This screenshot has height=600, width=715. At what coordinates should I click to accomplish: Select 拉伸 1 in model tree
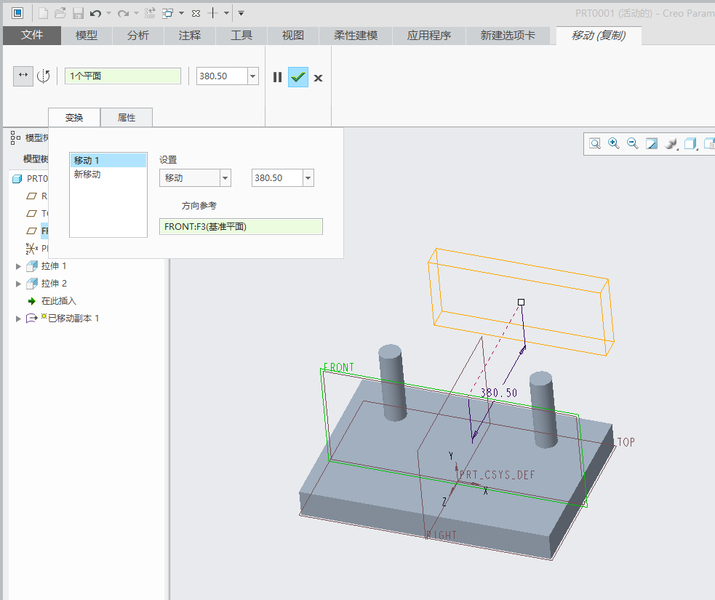[x=54, y=266]
